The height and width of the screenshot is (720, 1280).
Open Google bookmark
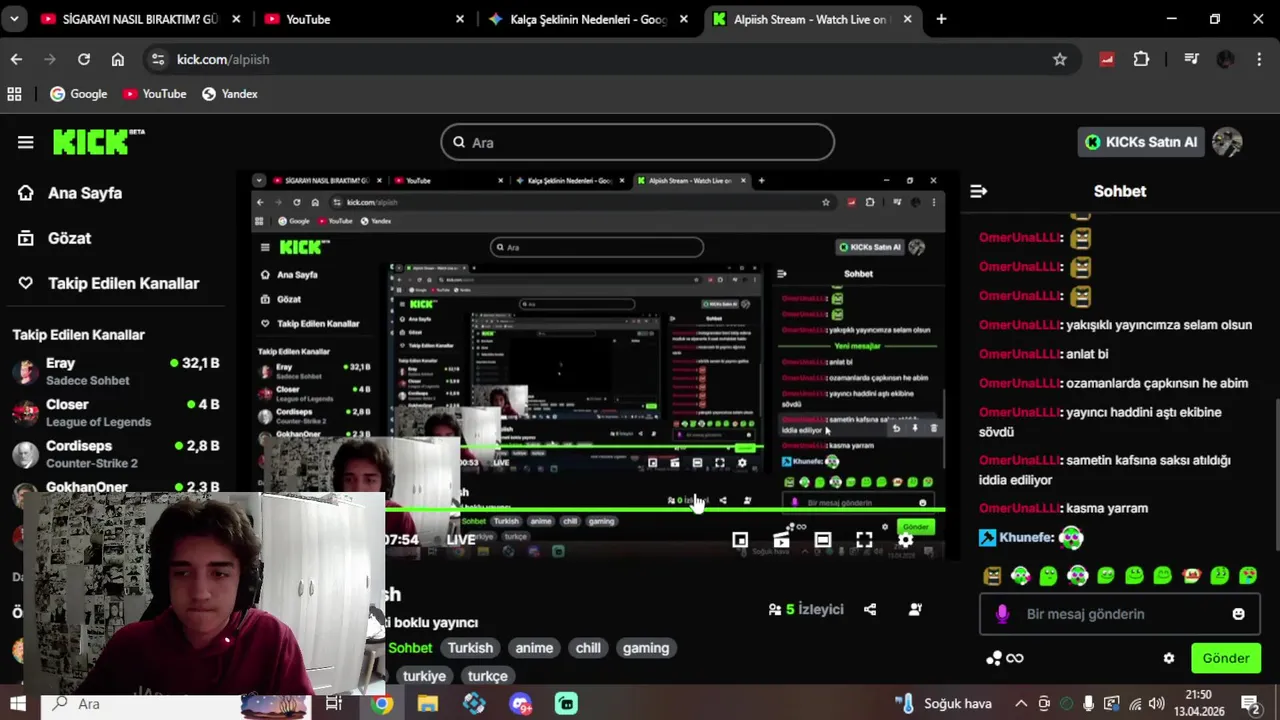(x=79, y=94)
